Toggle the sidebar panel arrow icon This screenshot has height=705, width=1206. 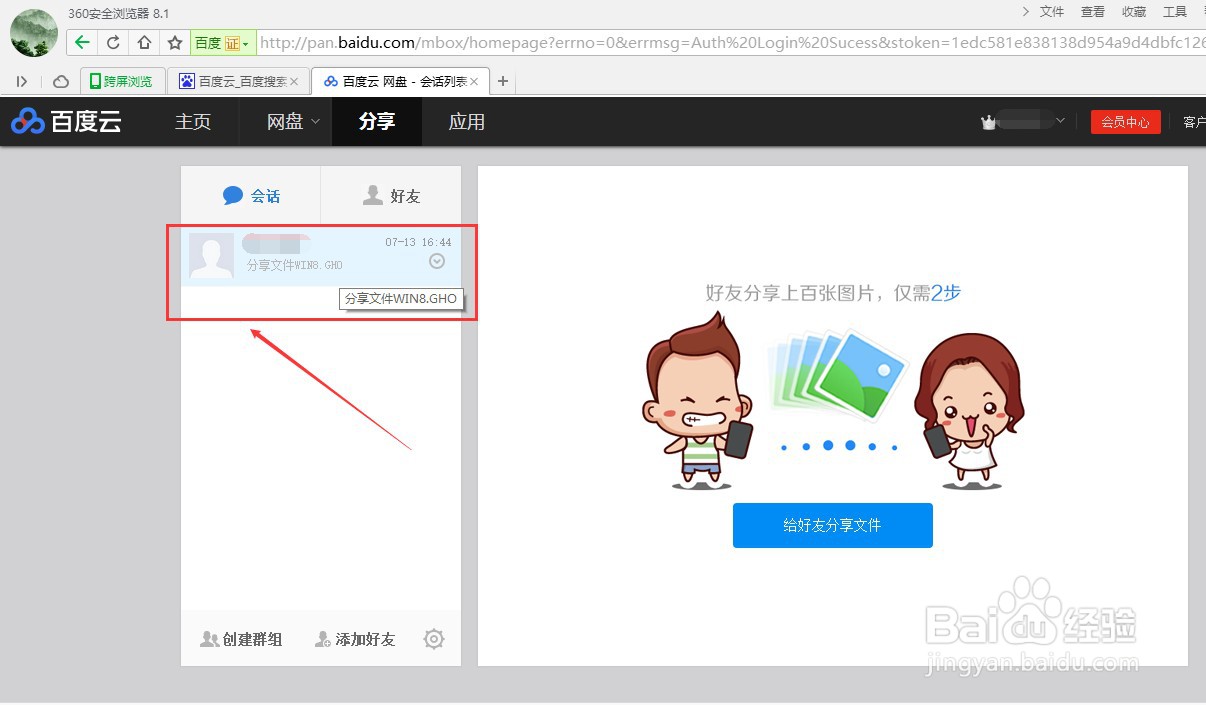coord(22,81)
